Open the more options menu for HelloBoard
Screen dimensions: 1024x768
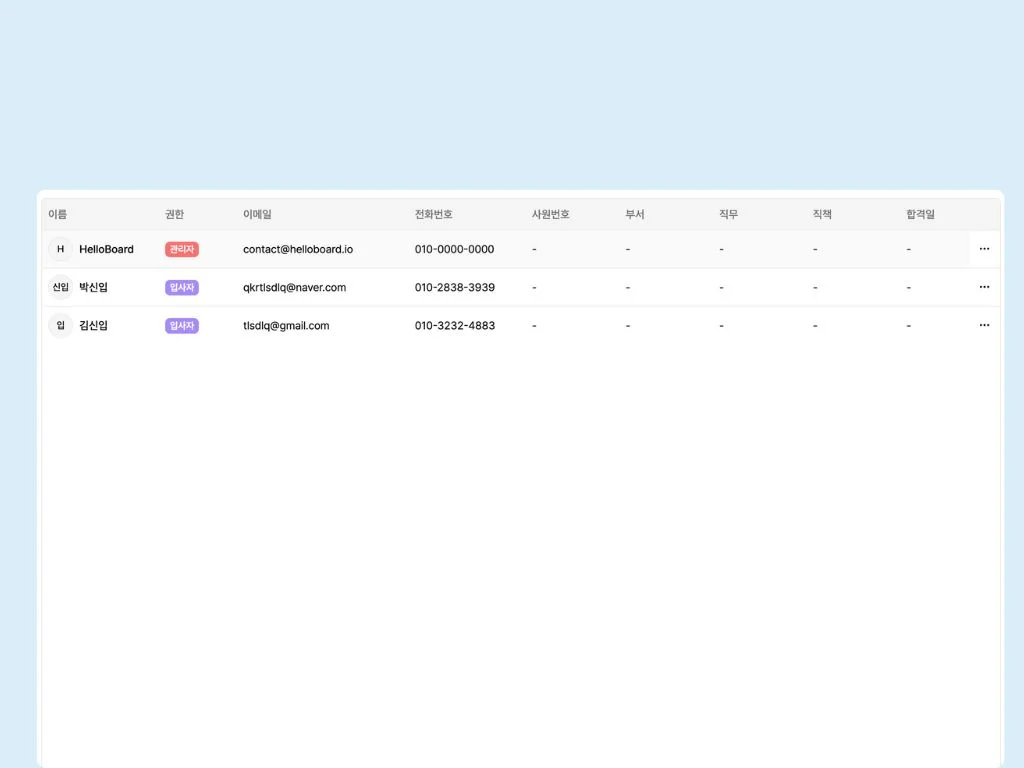[x=984, y=249]
